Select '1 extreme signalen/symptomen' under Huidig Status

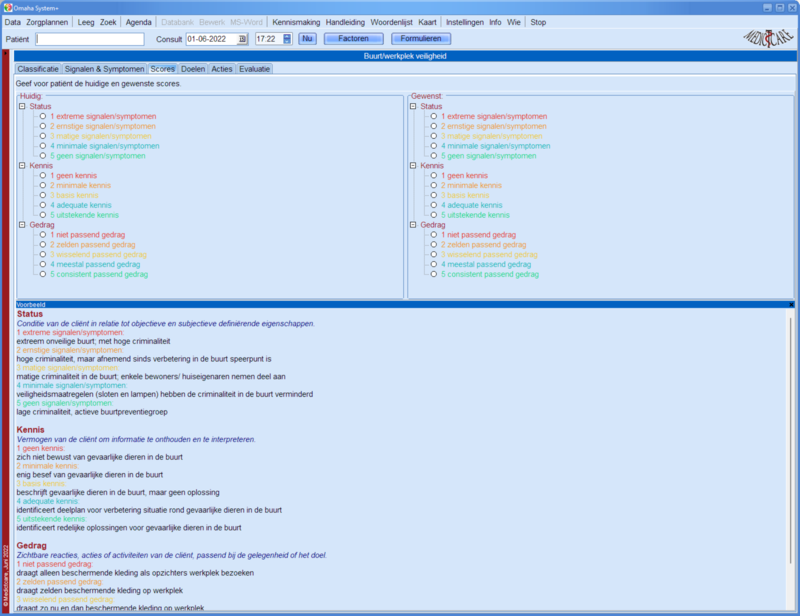(x=43, y=116)
